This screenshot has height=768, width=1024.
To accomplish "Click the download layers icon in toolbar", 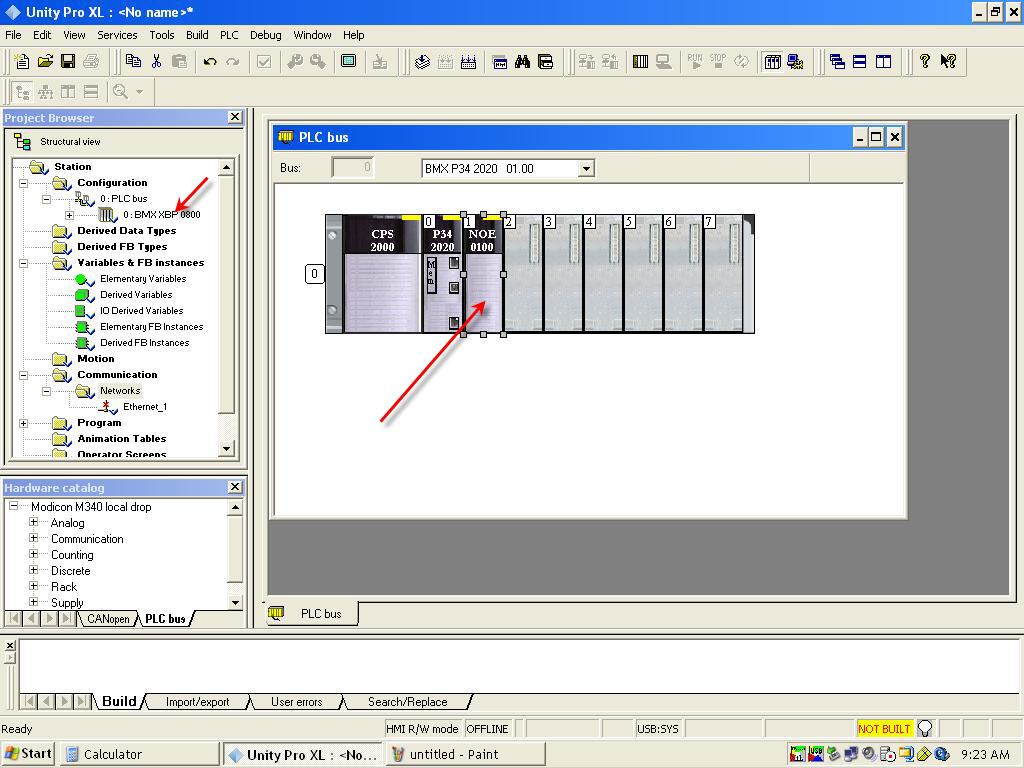I will pos(423,61).
